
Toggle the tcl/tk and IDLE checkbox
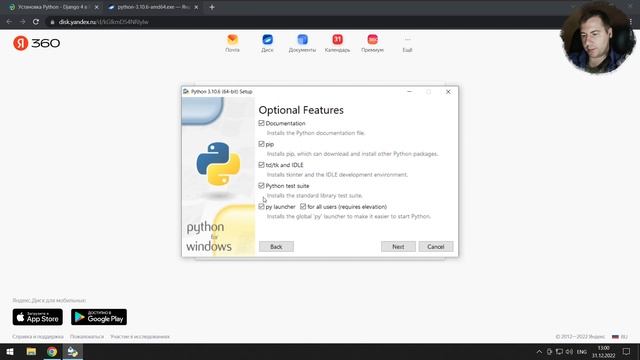click(261, 165)
